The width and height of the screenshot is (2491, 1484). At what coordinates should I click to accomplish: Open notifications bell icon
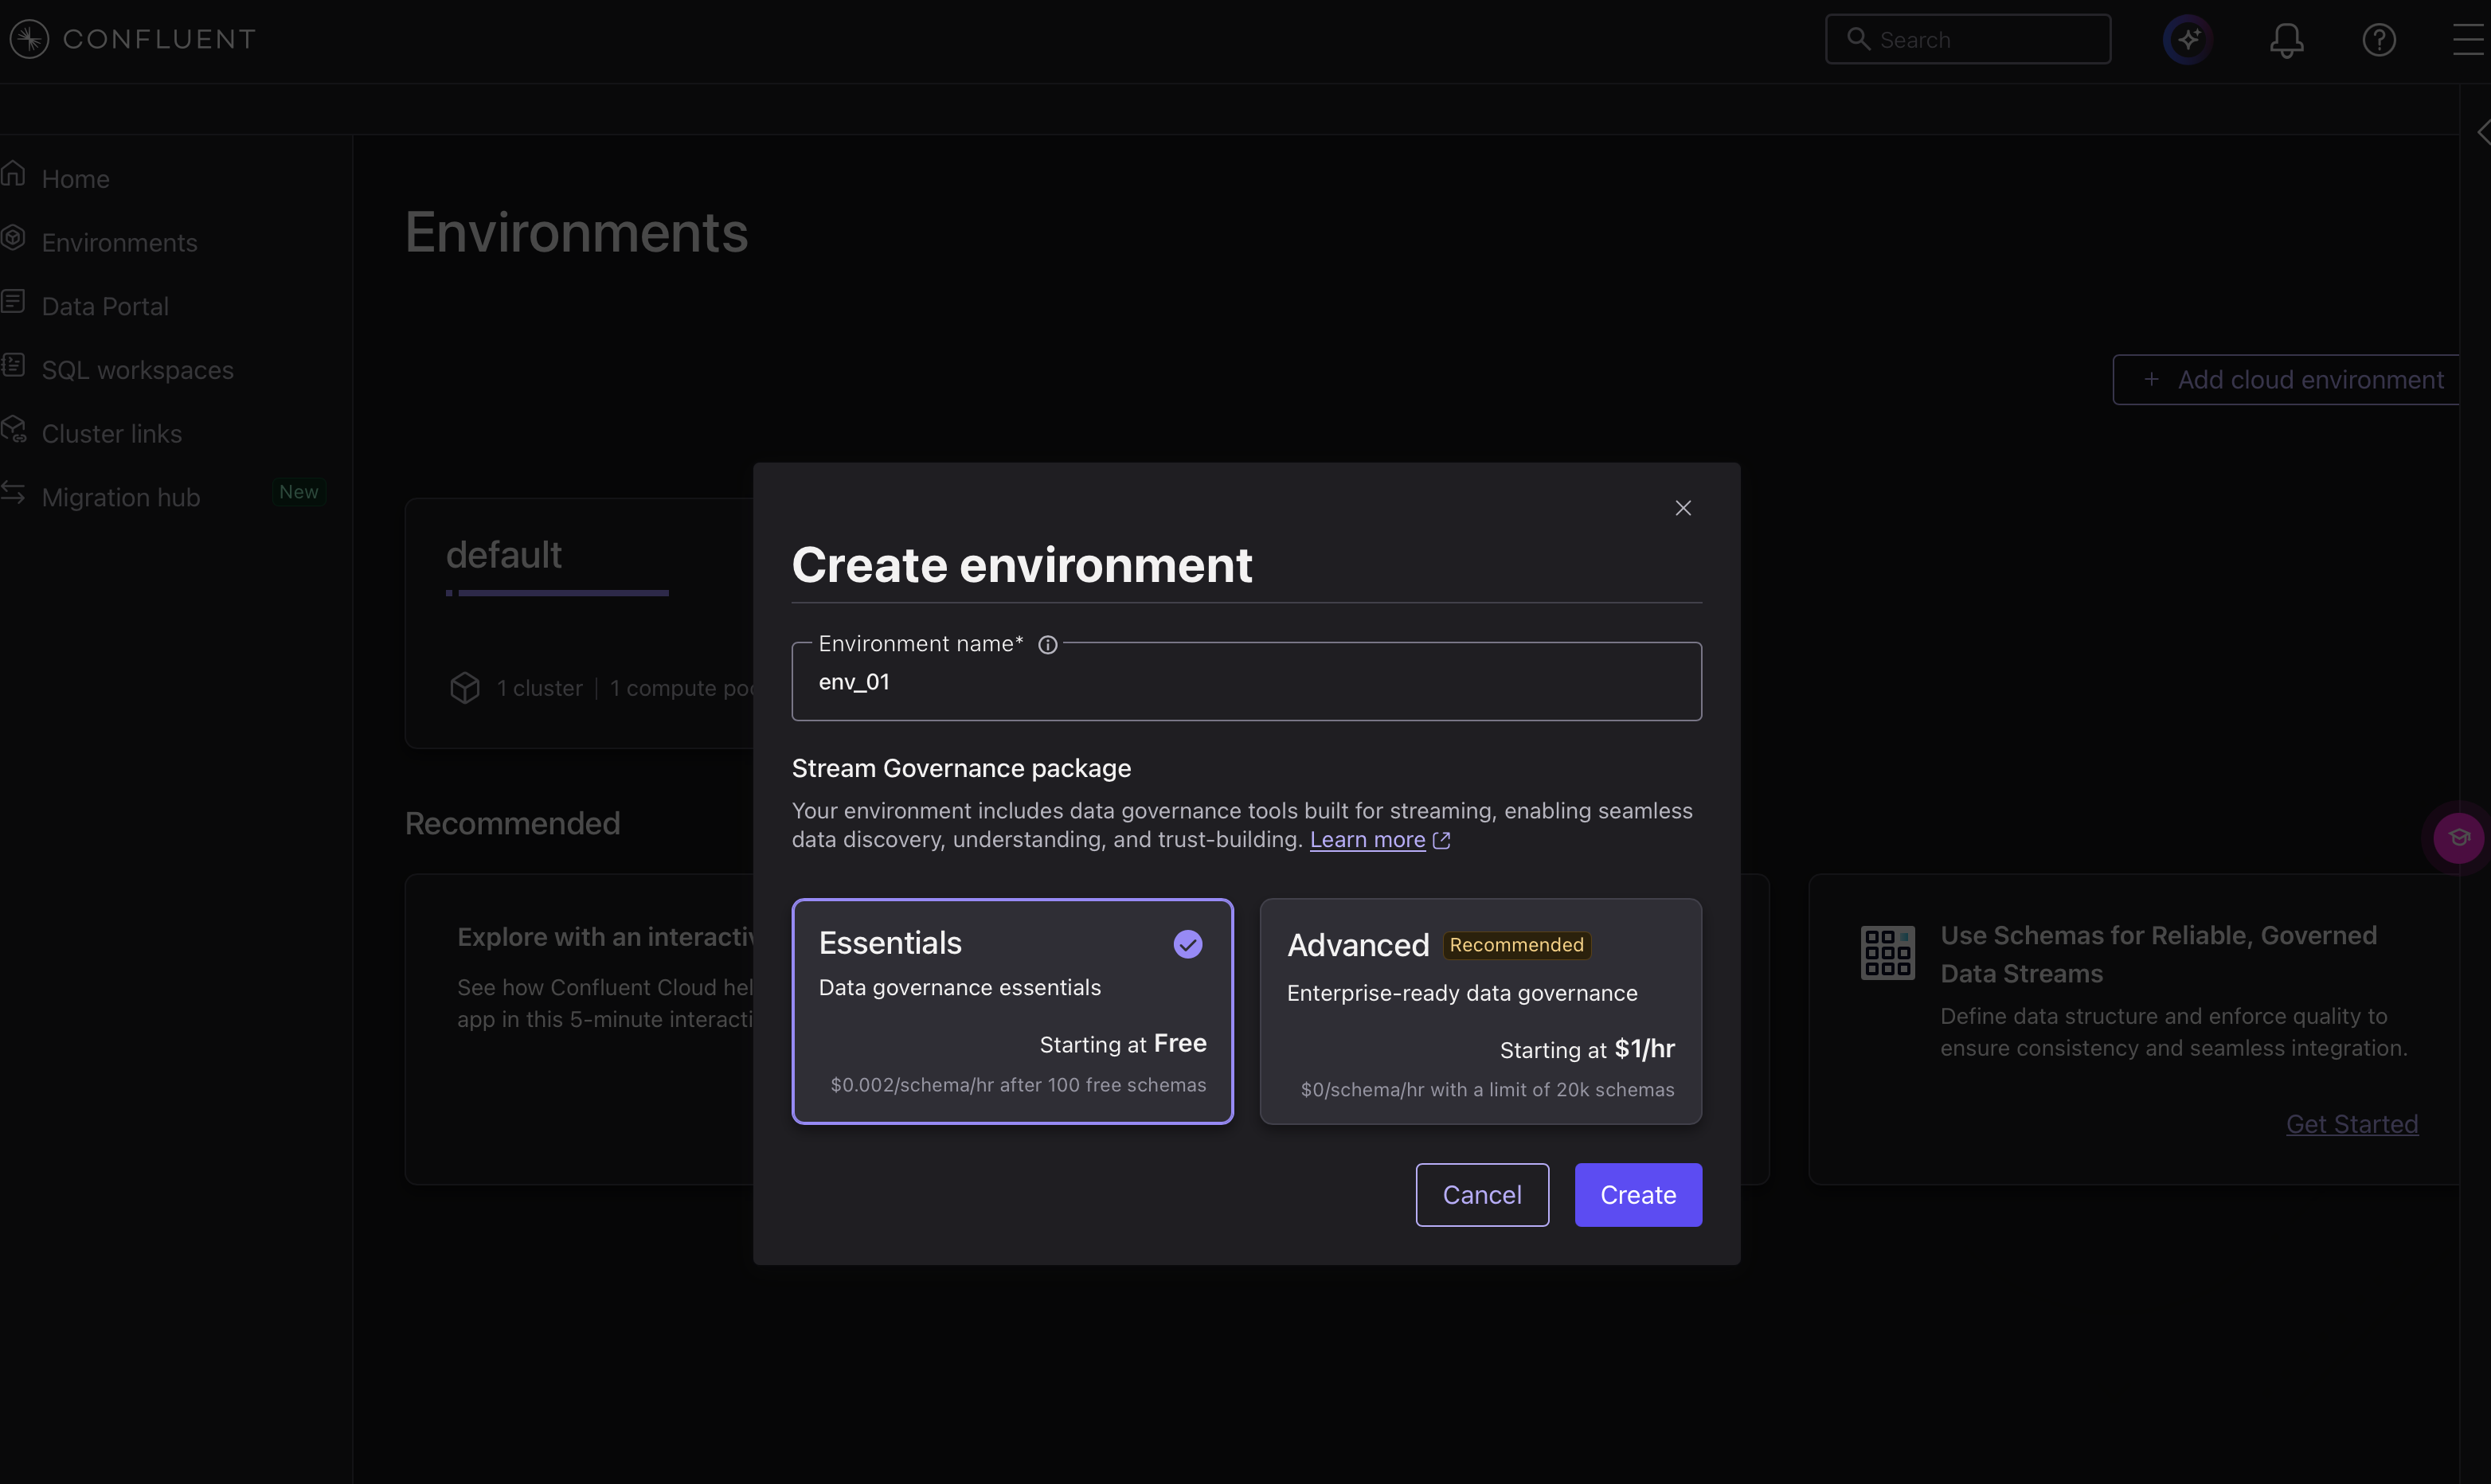coord(2286,40)
